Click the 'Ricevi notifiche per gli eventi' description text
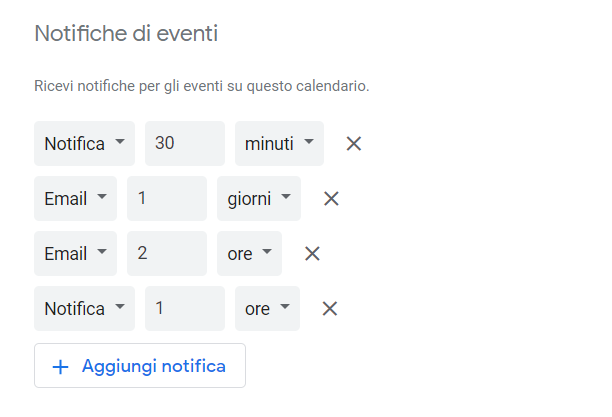The image size is (612, 417). pyautogui.click(x=202, y=87)
